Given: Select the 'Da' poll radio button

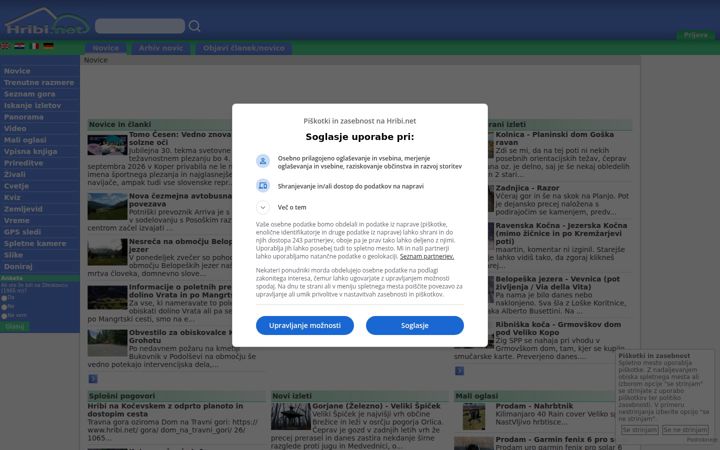Looking at the screenshot, I should point(4,298).
